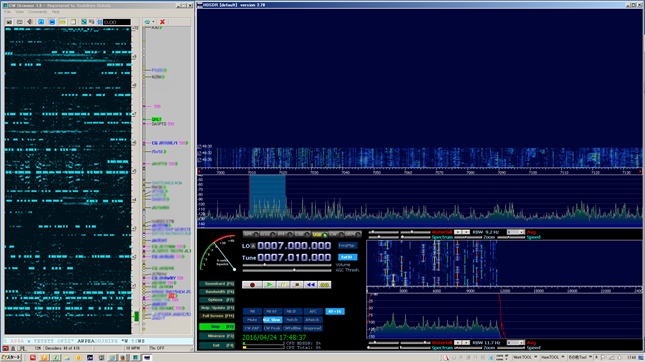Click the yellow icon in CW Skimmer toolbar
This screenshot has width=645, height=362.
pos(62,22)
